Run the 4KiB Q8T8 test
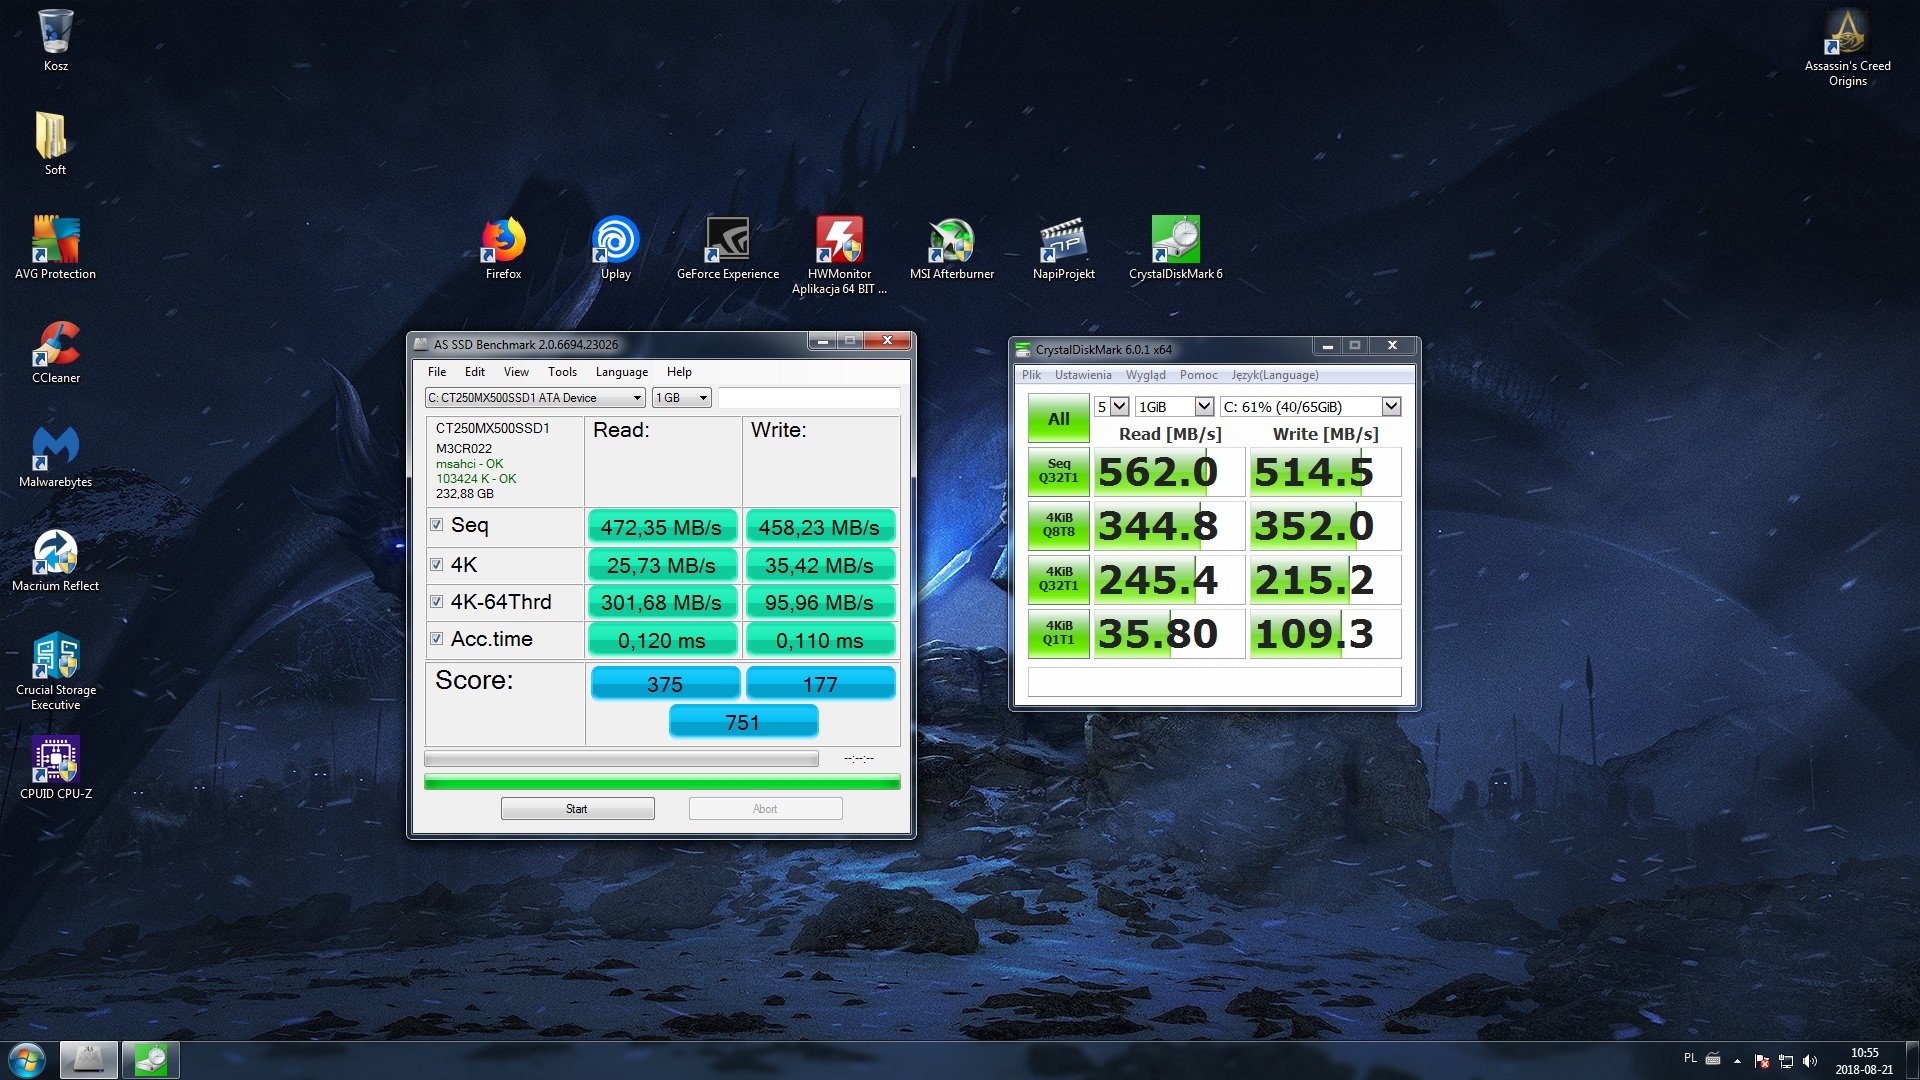Viewport: 1920px width, 1080px height. coord(1058,525)
